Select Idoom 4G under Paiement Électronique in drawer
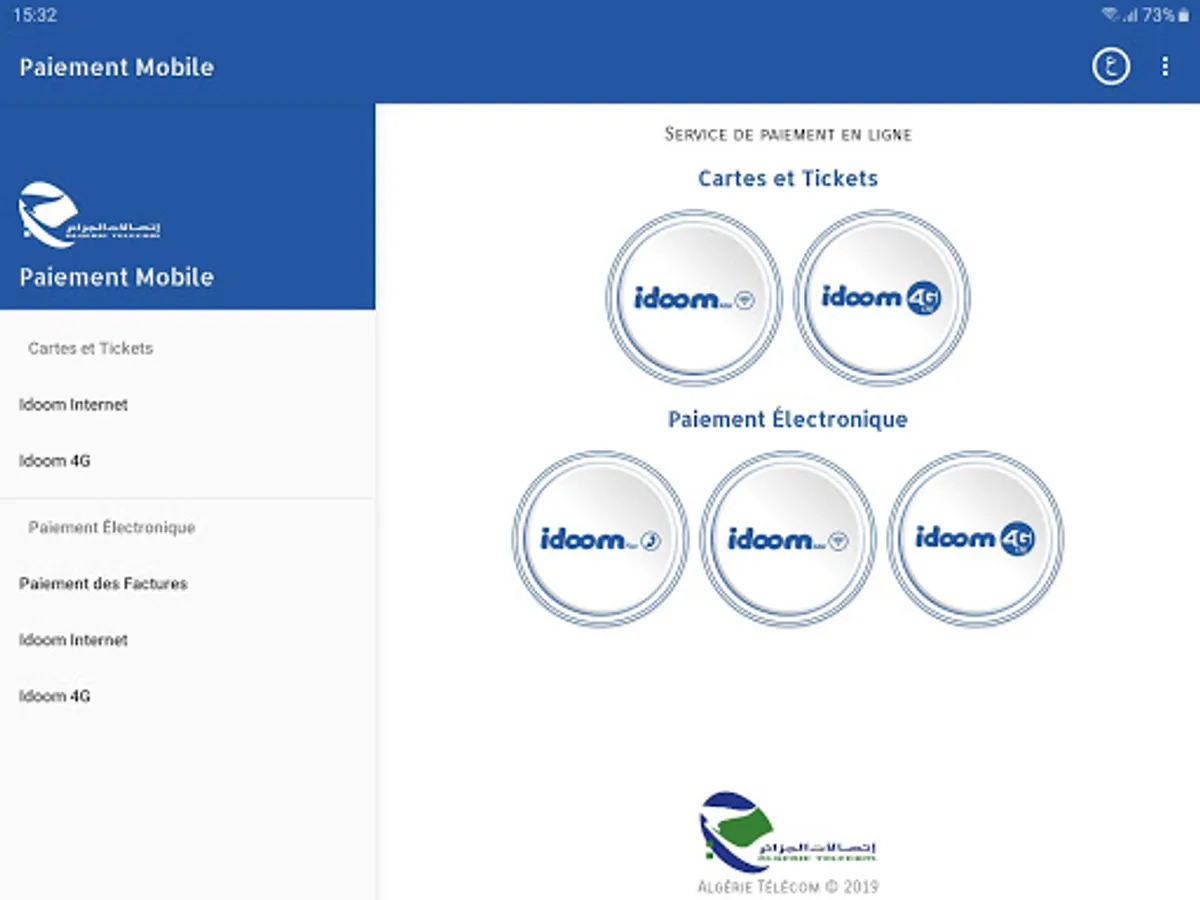Viewport: 1200px width, 900px height. [x=187, y=696]
